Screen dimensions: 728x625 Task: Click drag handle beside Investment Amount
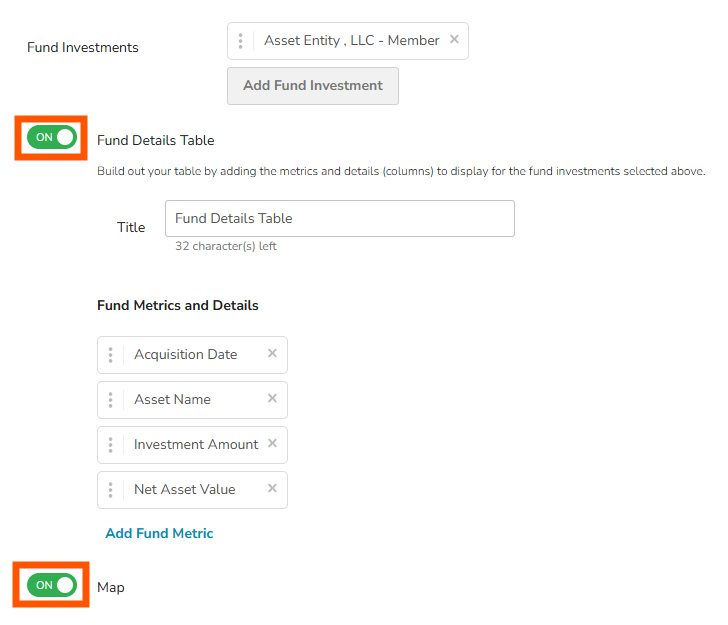(110, 445)
